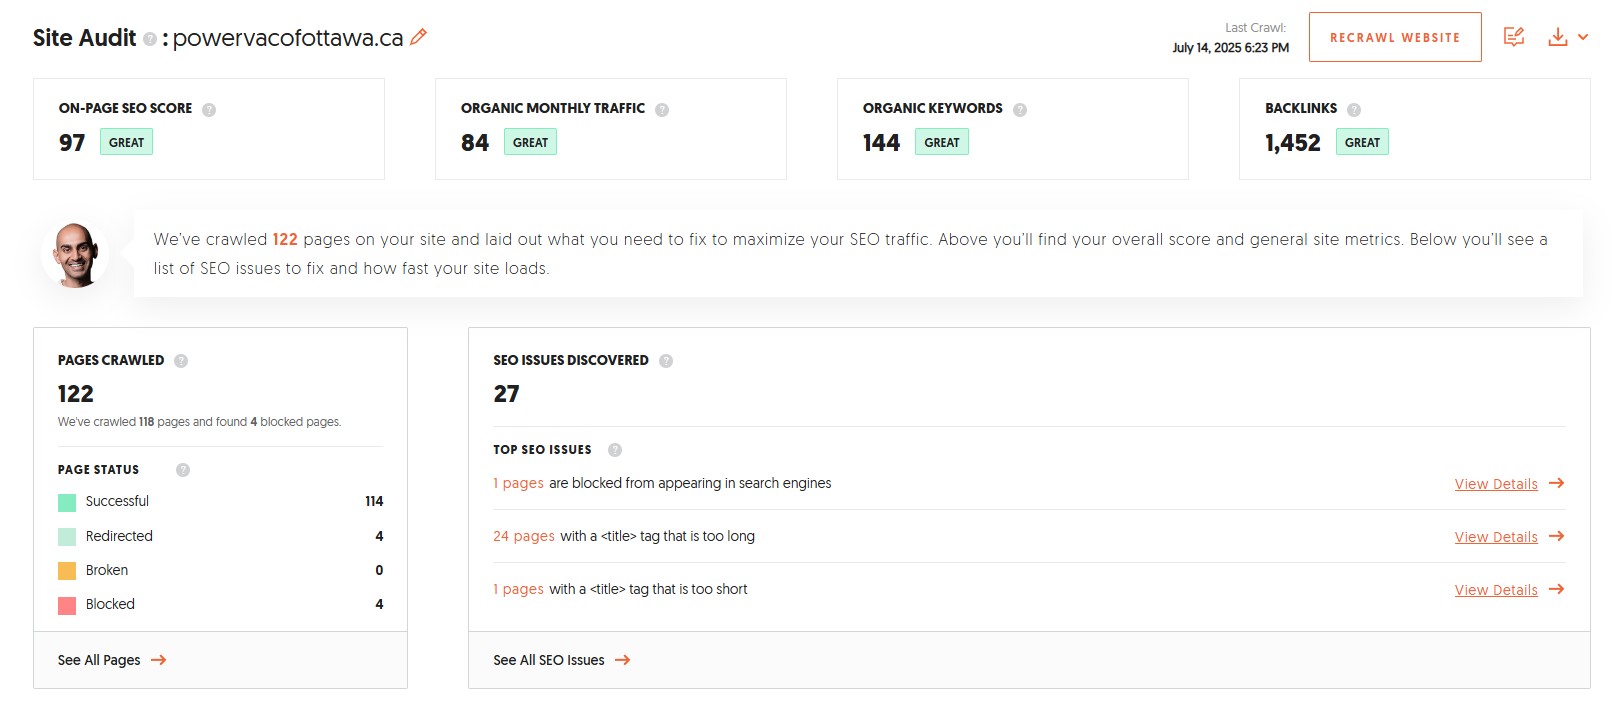The width and height of the screenshot is (1612, 702).
Task: Open help tooltip for On-Page SEO Score
Action: [x=209, y=110]
